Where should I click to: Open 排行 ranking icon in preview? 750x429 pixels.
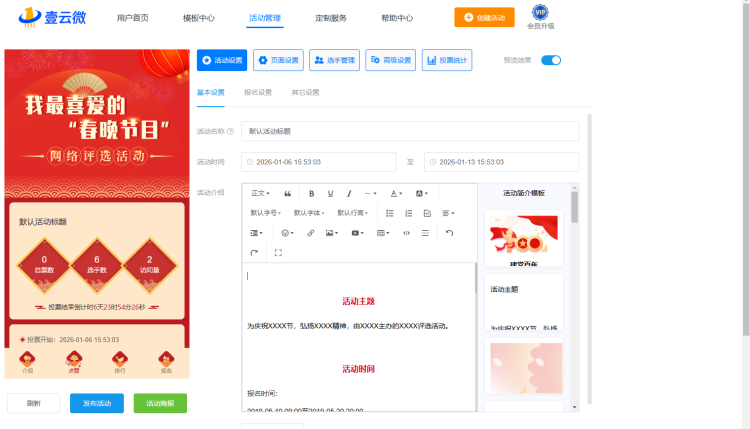point(119,361)
